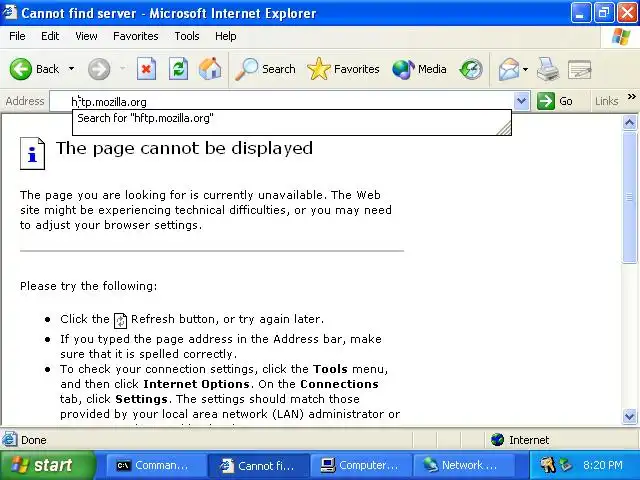Click the 8:20 PM clock

pos(602,465)
